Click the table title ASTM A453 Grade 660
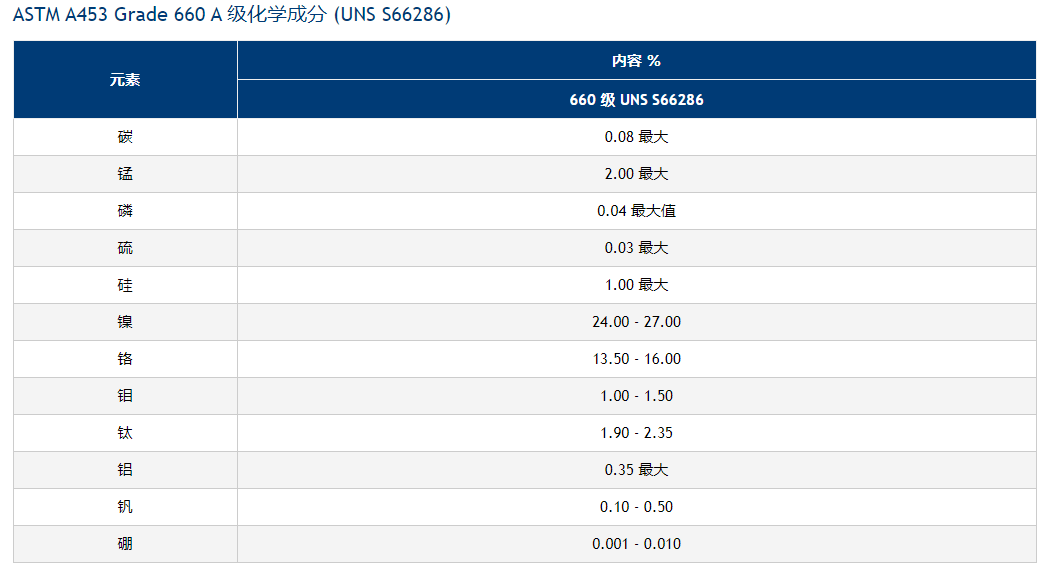Screen dimensions: 1044x568 pos(232,14)
